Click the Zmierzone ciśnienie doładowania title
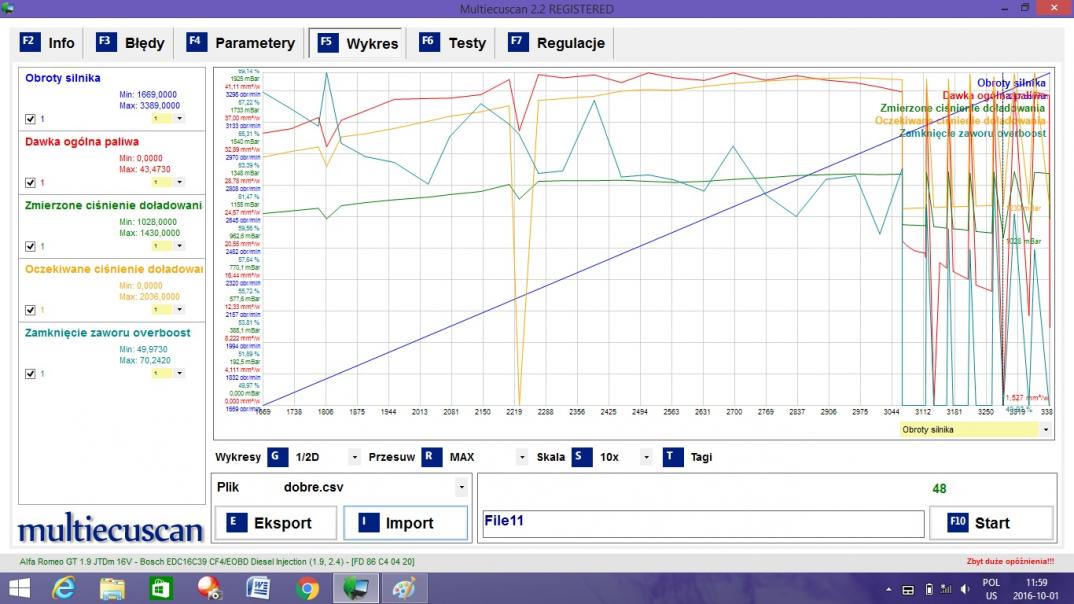This screenshot has height=604, width=1074. coord(114,205)
